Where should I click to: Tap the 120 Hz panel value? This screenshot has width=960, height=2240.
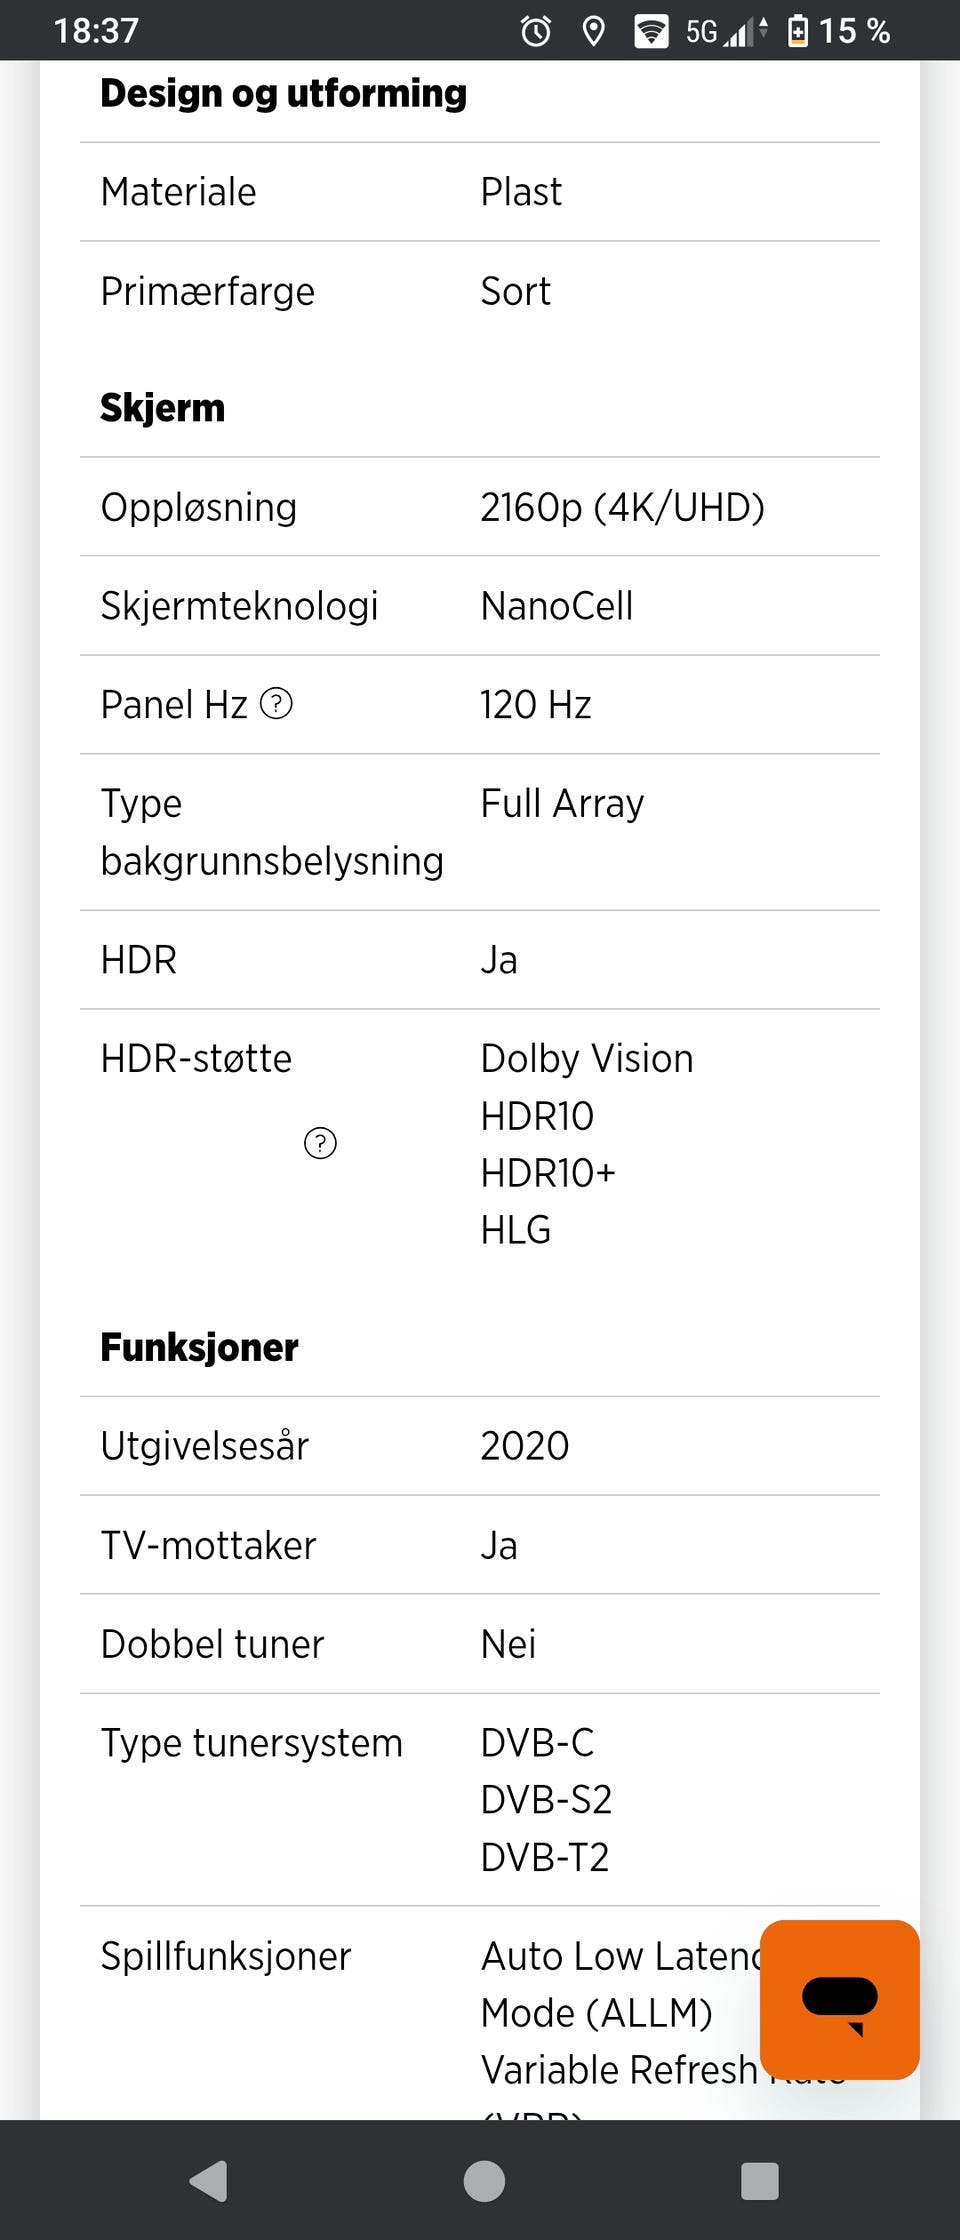click(x=536, y=705)
